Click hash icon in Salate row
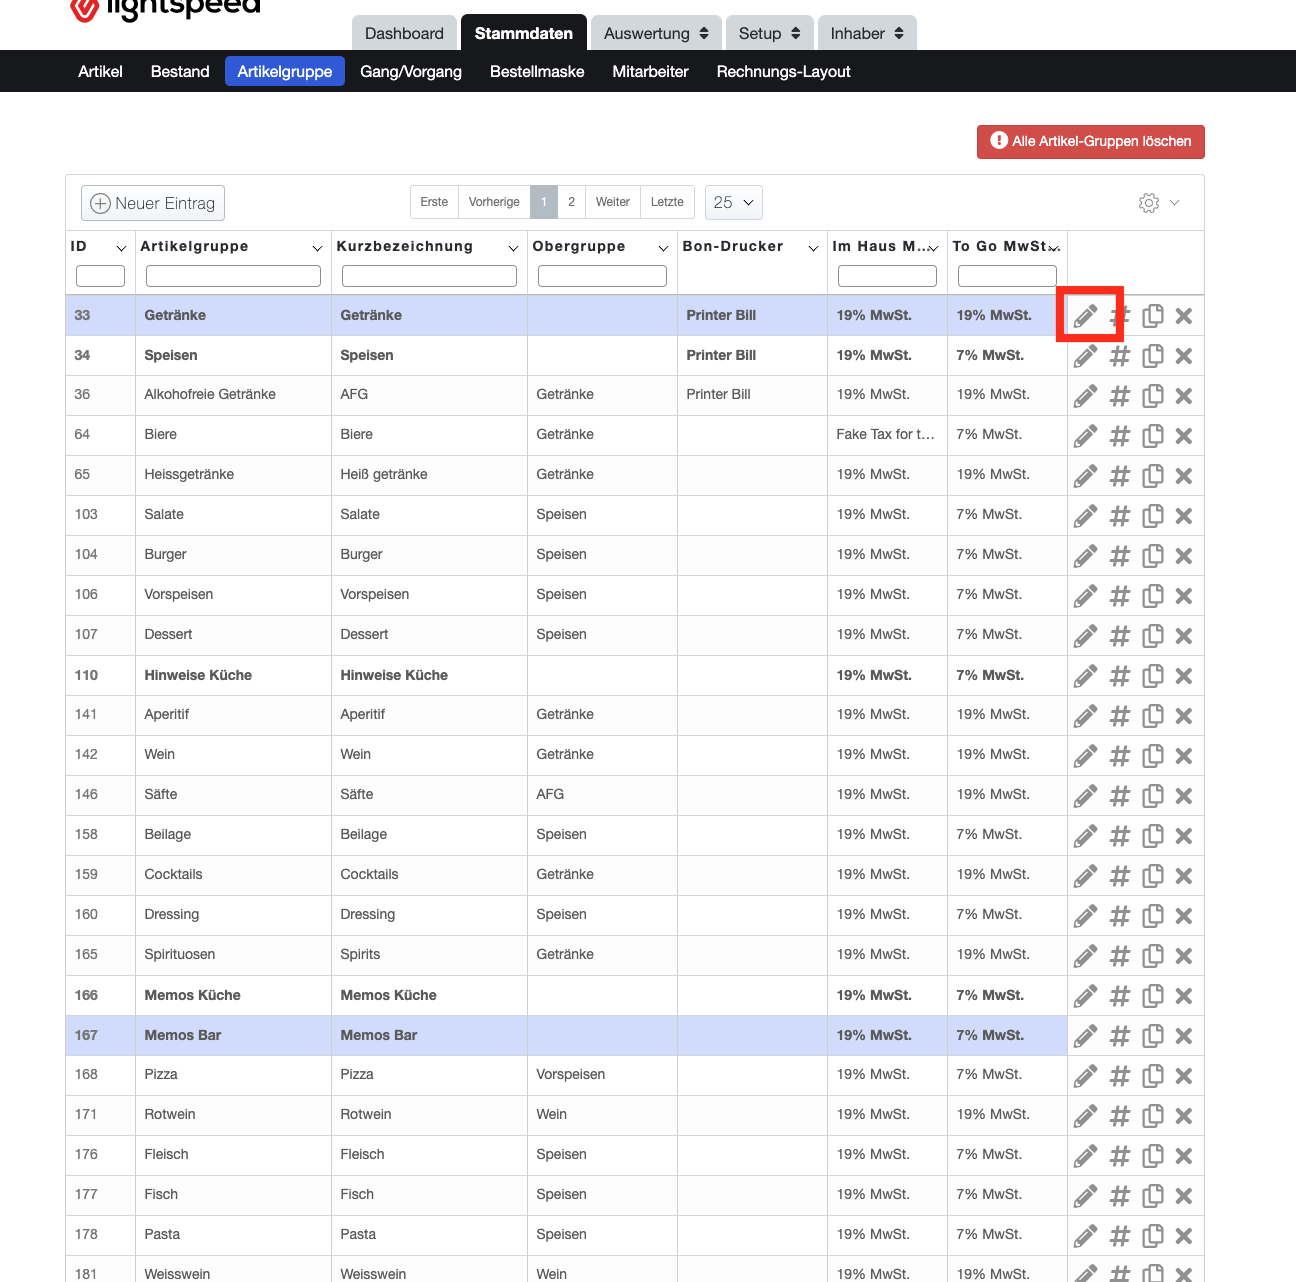Viewport: 1296px width, 1282px height. [1120, 516]
